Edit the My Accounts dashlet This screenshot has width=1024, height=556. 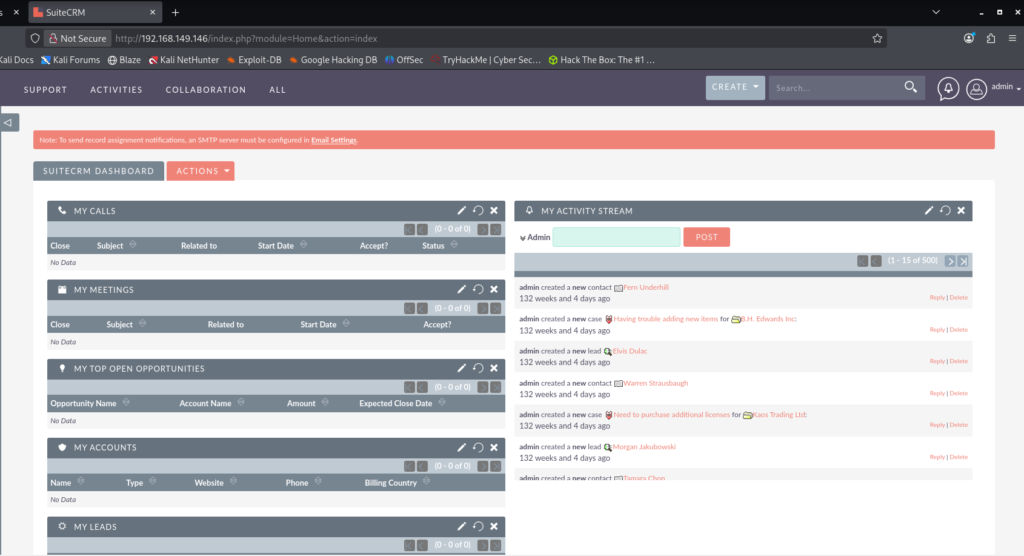(x=462, y=448)
